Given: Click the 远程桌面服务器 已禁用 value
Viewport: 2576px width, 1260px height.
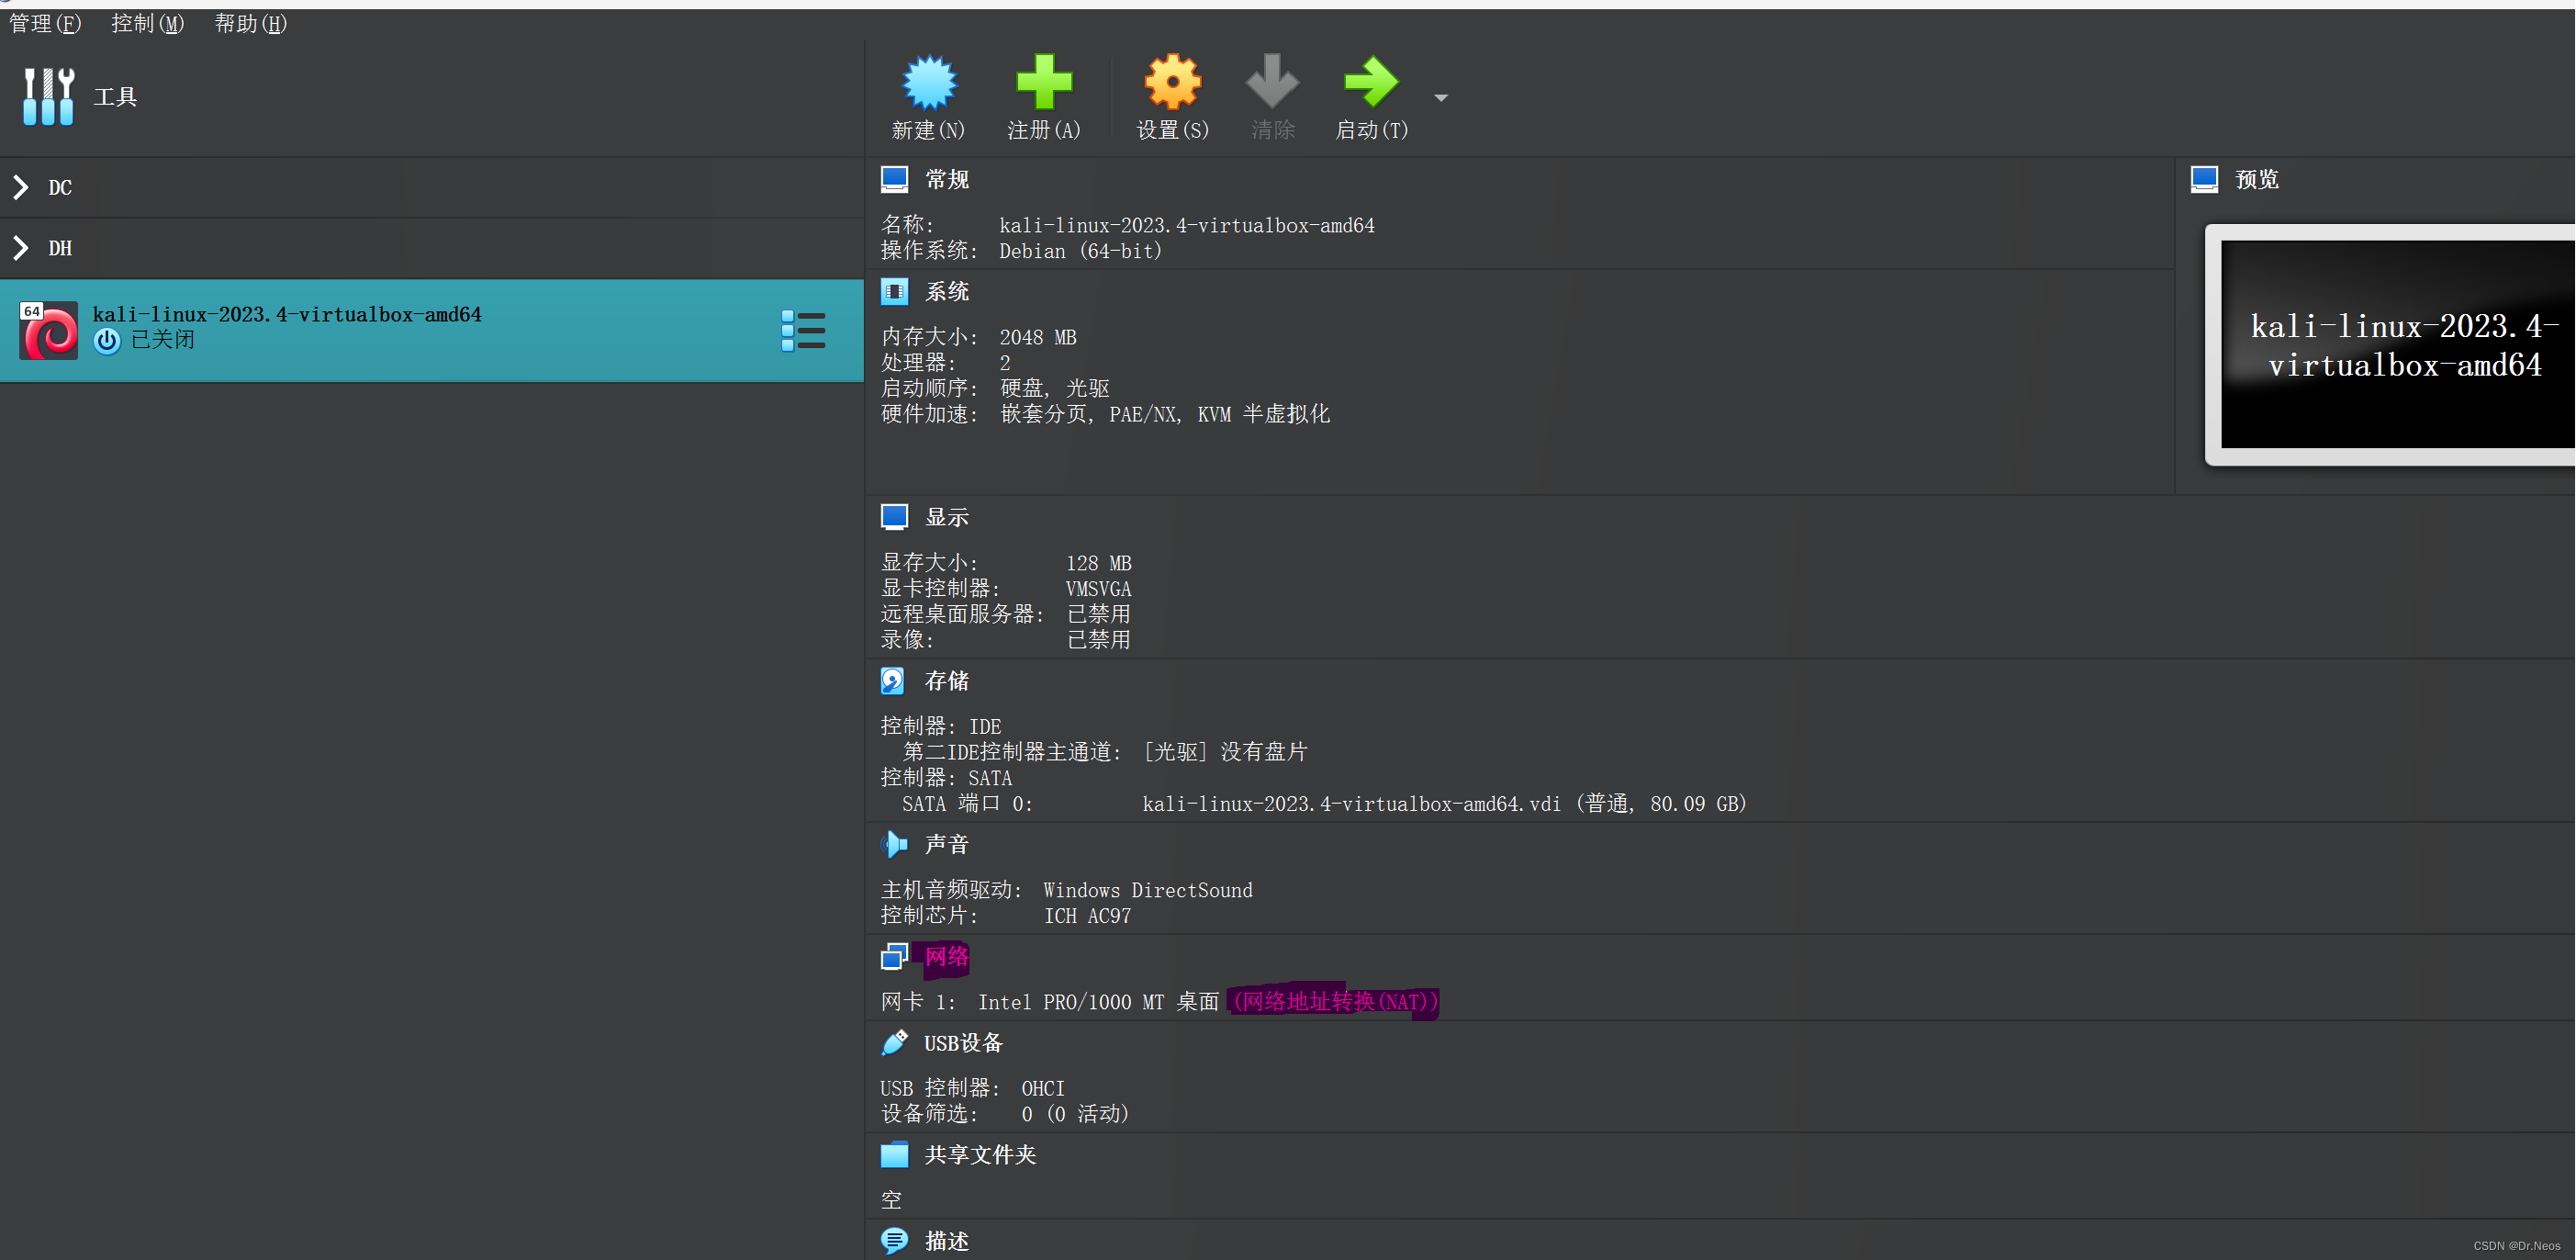Looking at the screenshot, I should [x=1098, y=614].
